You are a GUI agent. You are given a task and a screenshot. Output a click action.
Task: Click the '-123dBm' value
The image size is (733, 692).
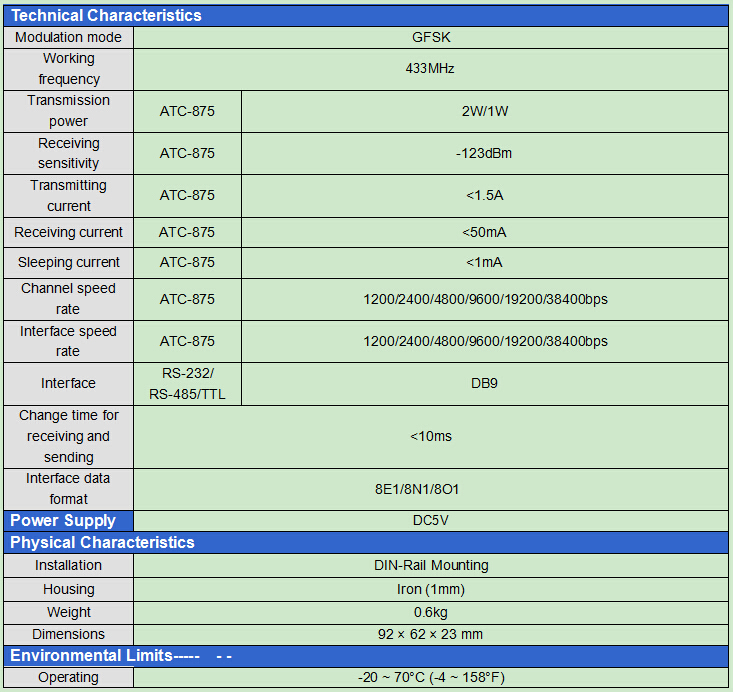pyautogui.click(x=484, y=153)
